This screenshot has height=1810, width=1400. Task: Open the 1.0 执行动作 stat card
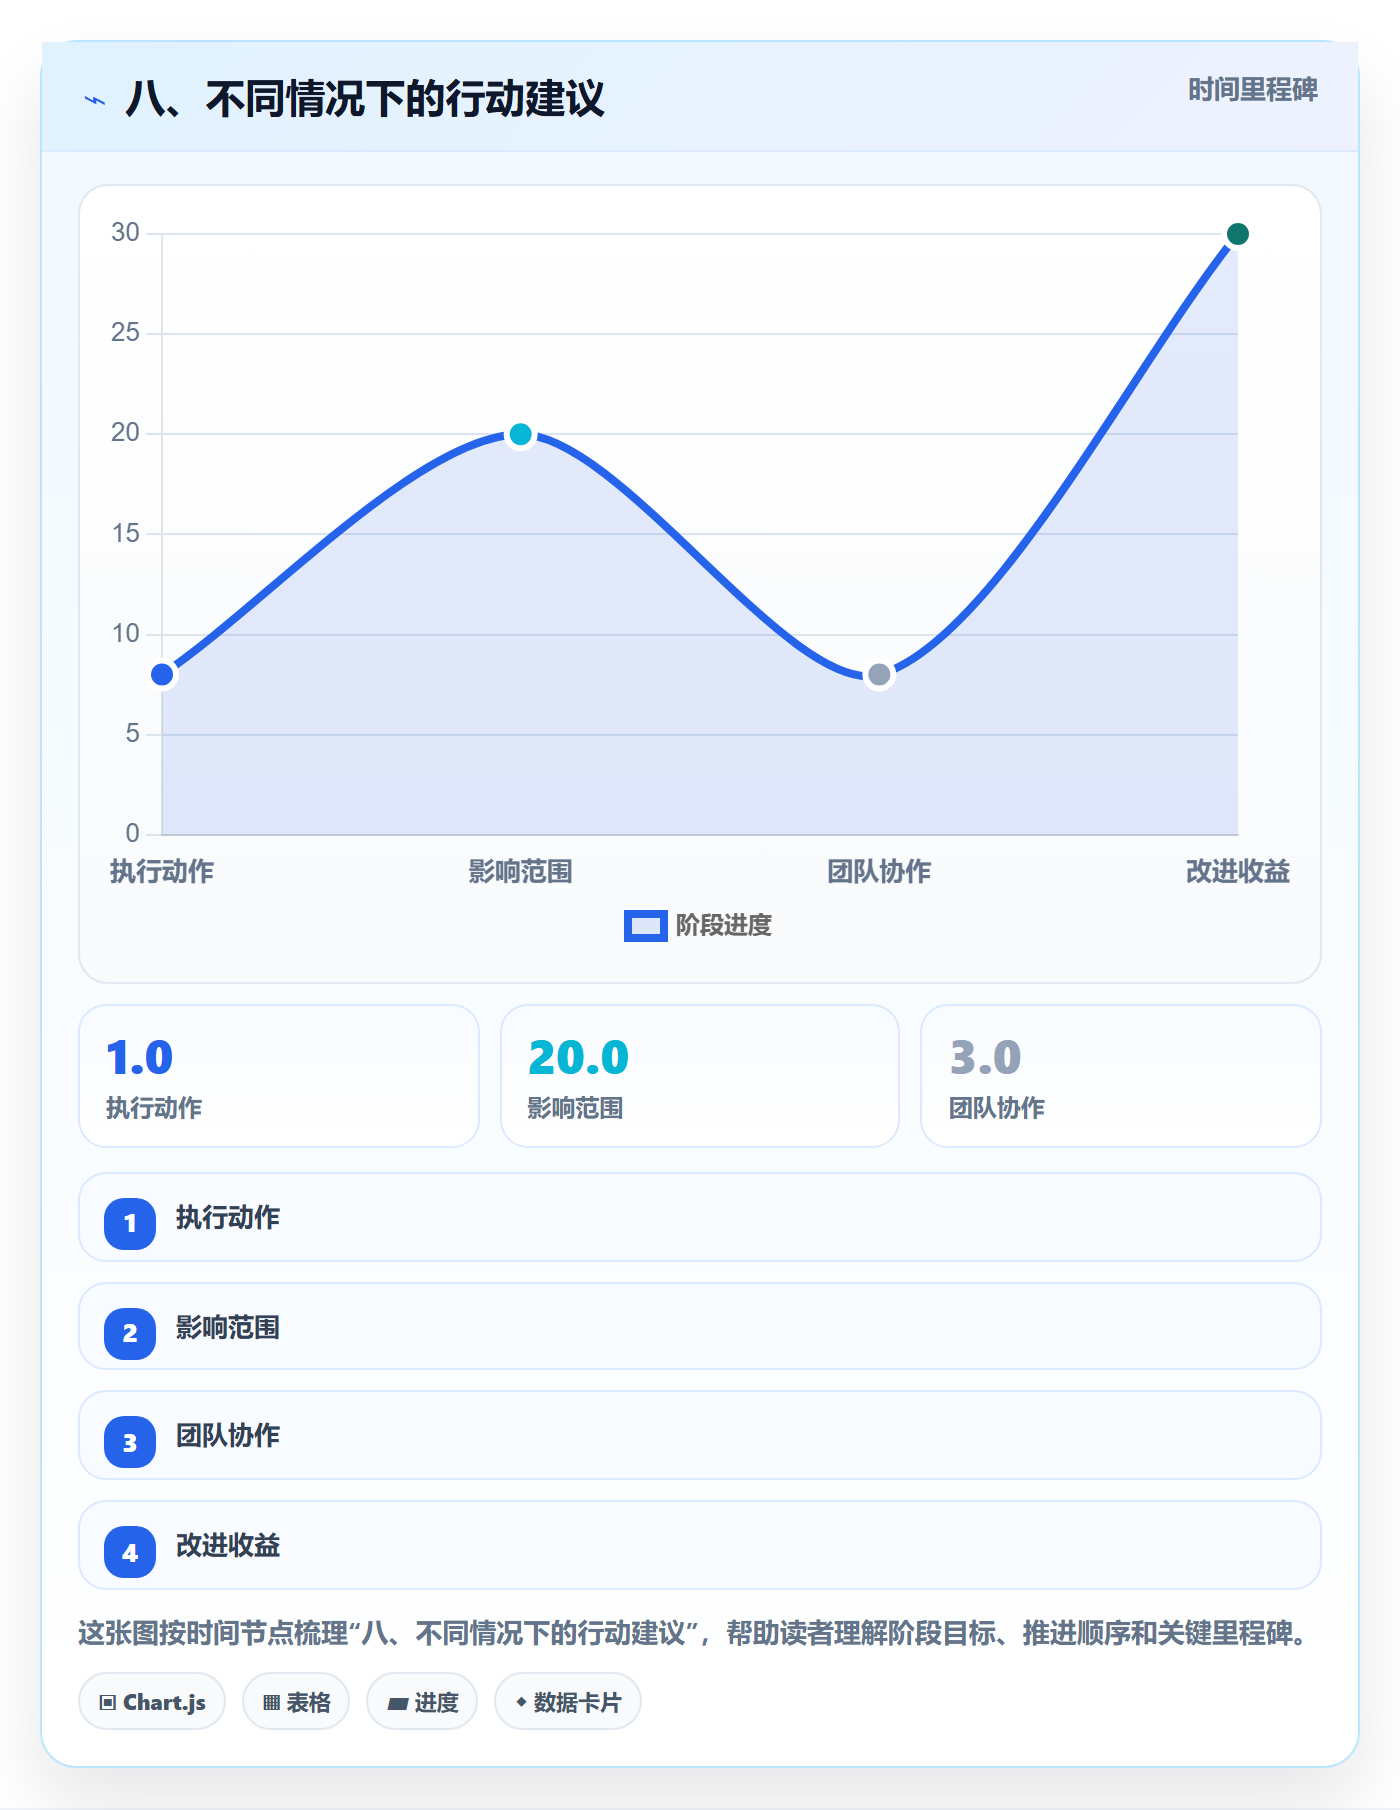coord(279,1076)
